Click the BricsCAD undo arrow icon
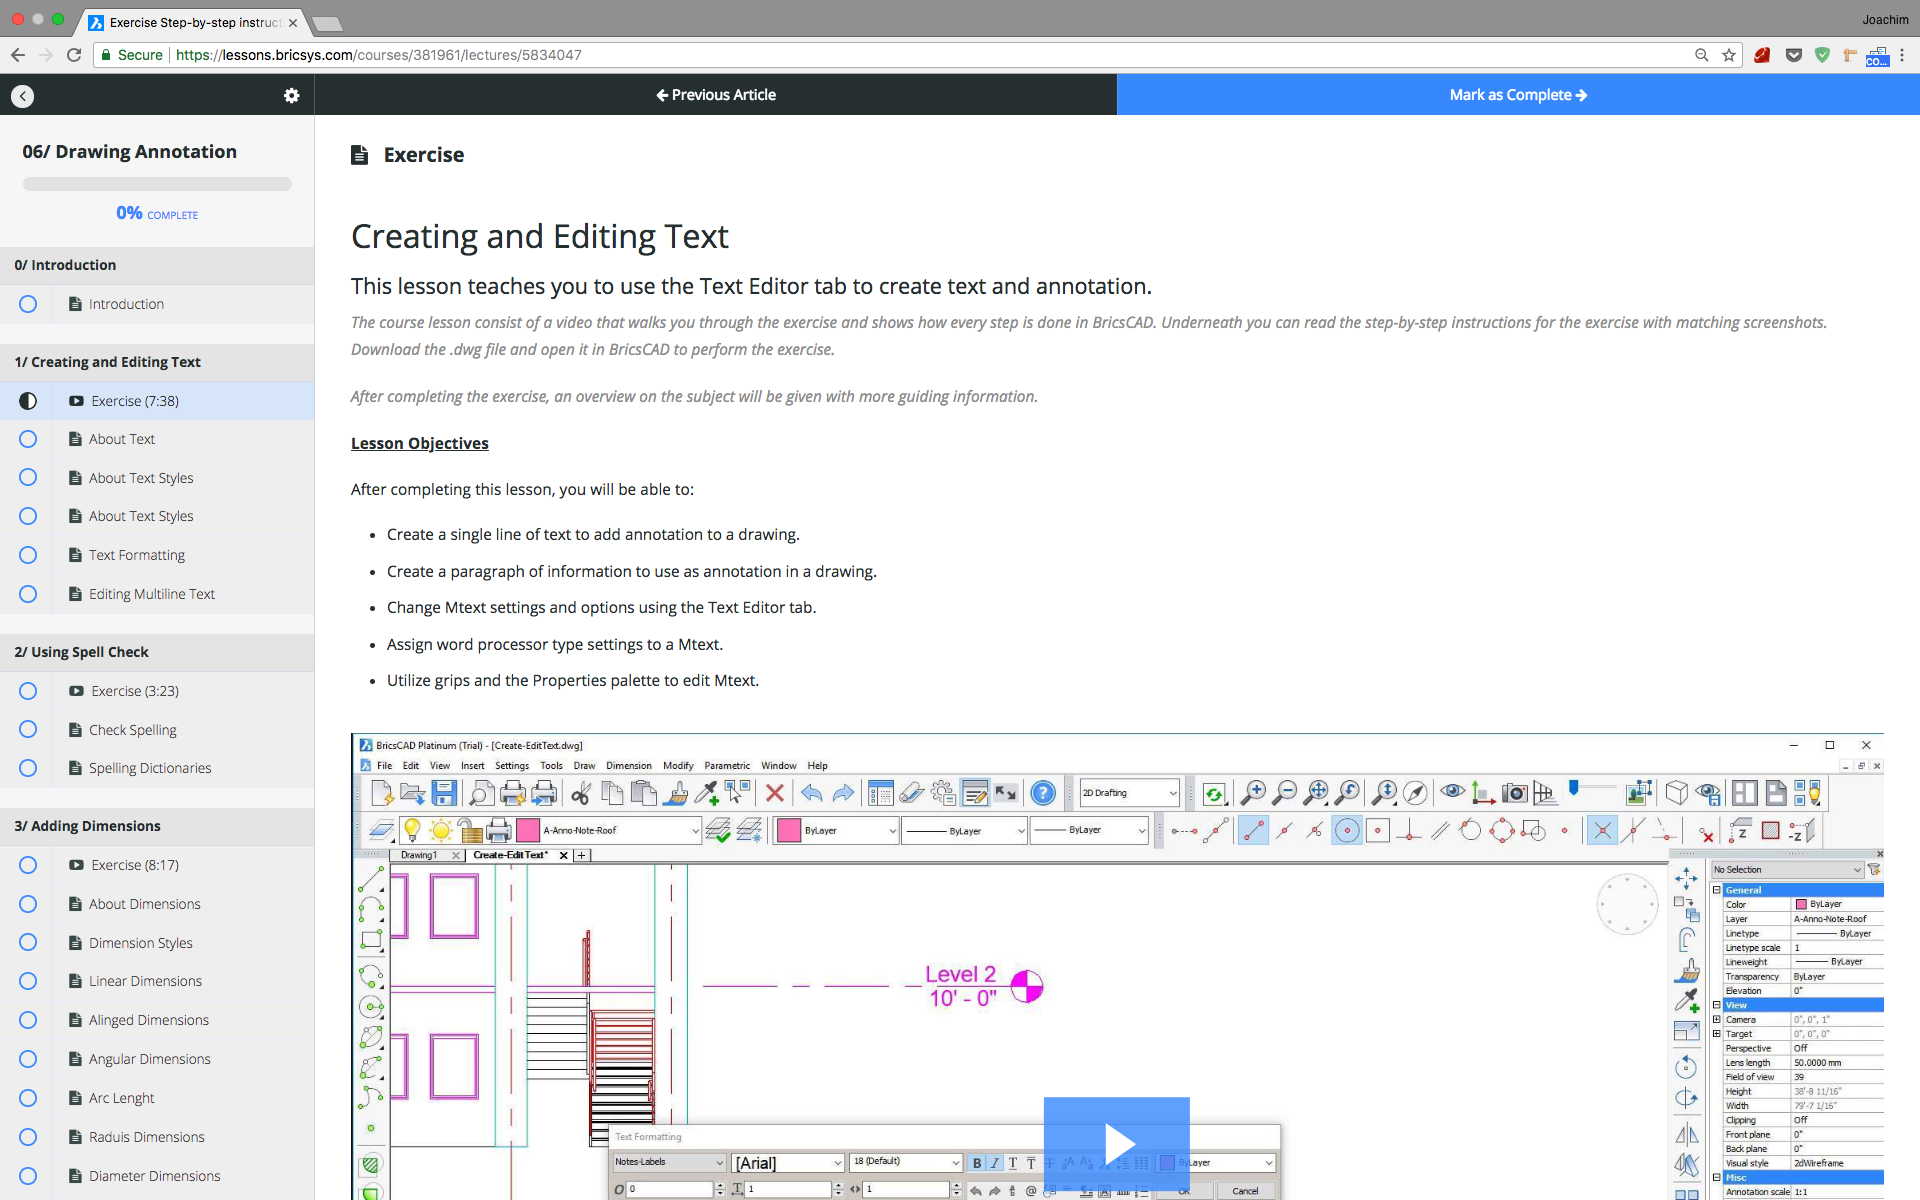 coord(811,793)
